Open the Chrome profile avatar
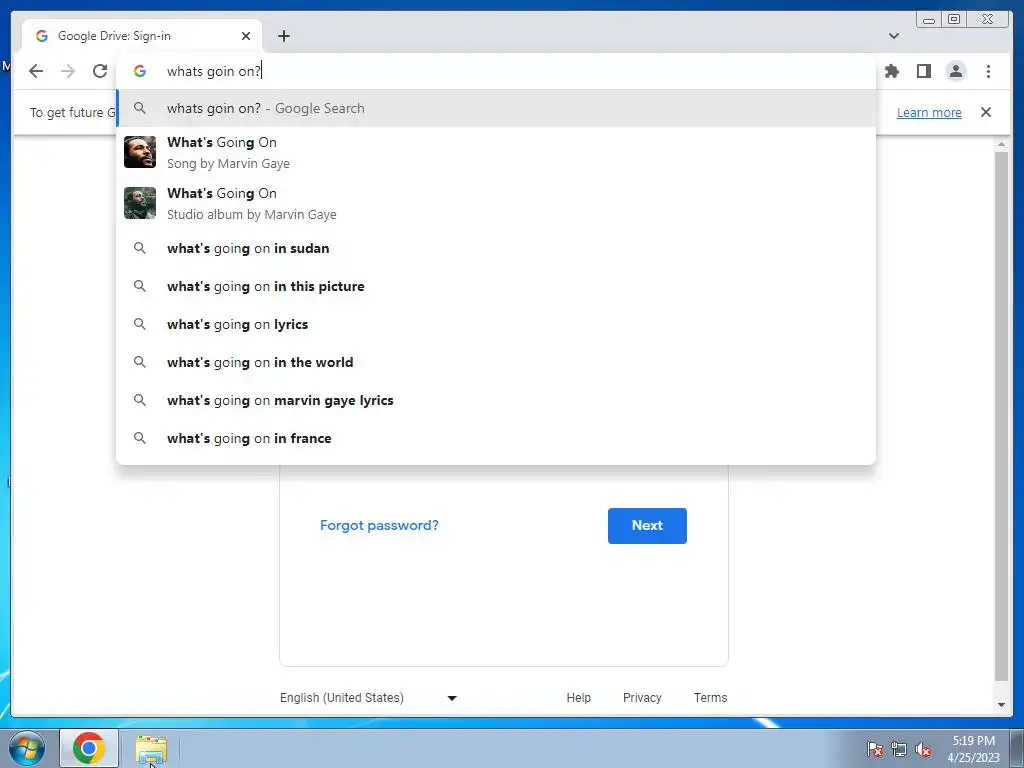Image resolution: width=1024 pixels, height=768 pixels. coord(955,71)
